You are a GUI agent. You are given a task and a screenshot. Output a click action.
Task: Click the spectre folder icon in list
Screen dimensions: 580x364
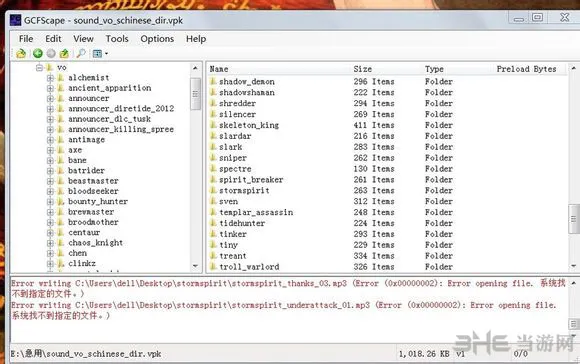pyautogui.click(x=213, y=169)
